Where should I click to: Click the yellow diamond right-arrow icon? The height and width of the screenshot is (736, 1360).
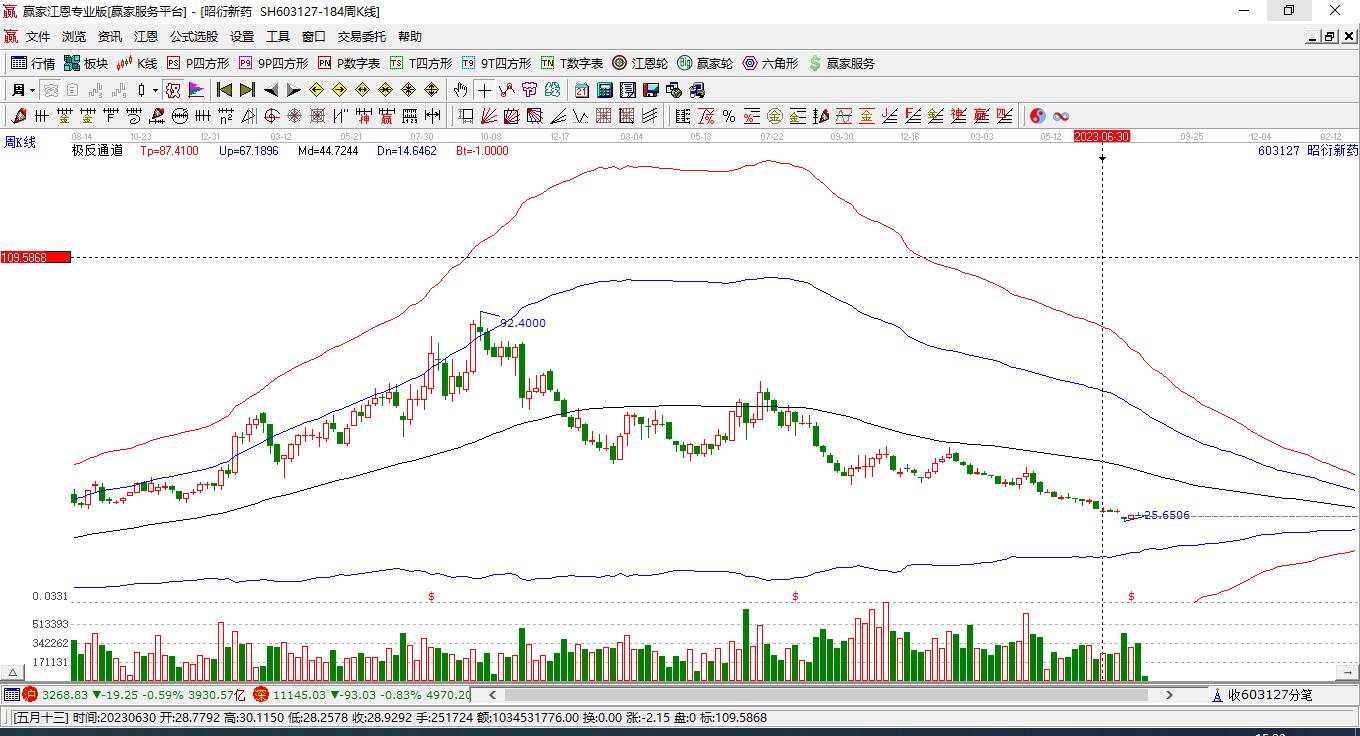339,90
